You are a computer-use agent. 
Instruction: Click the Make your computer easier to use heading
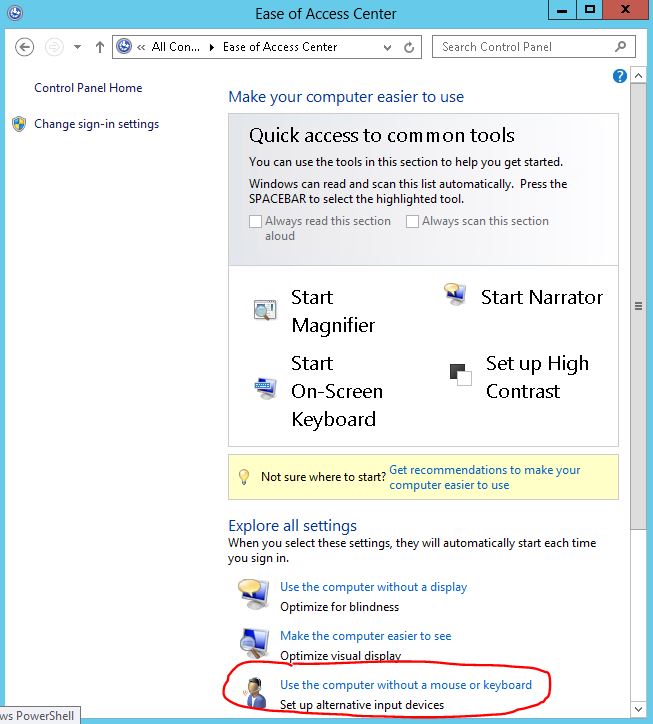point(346,97)
